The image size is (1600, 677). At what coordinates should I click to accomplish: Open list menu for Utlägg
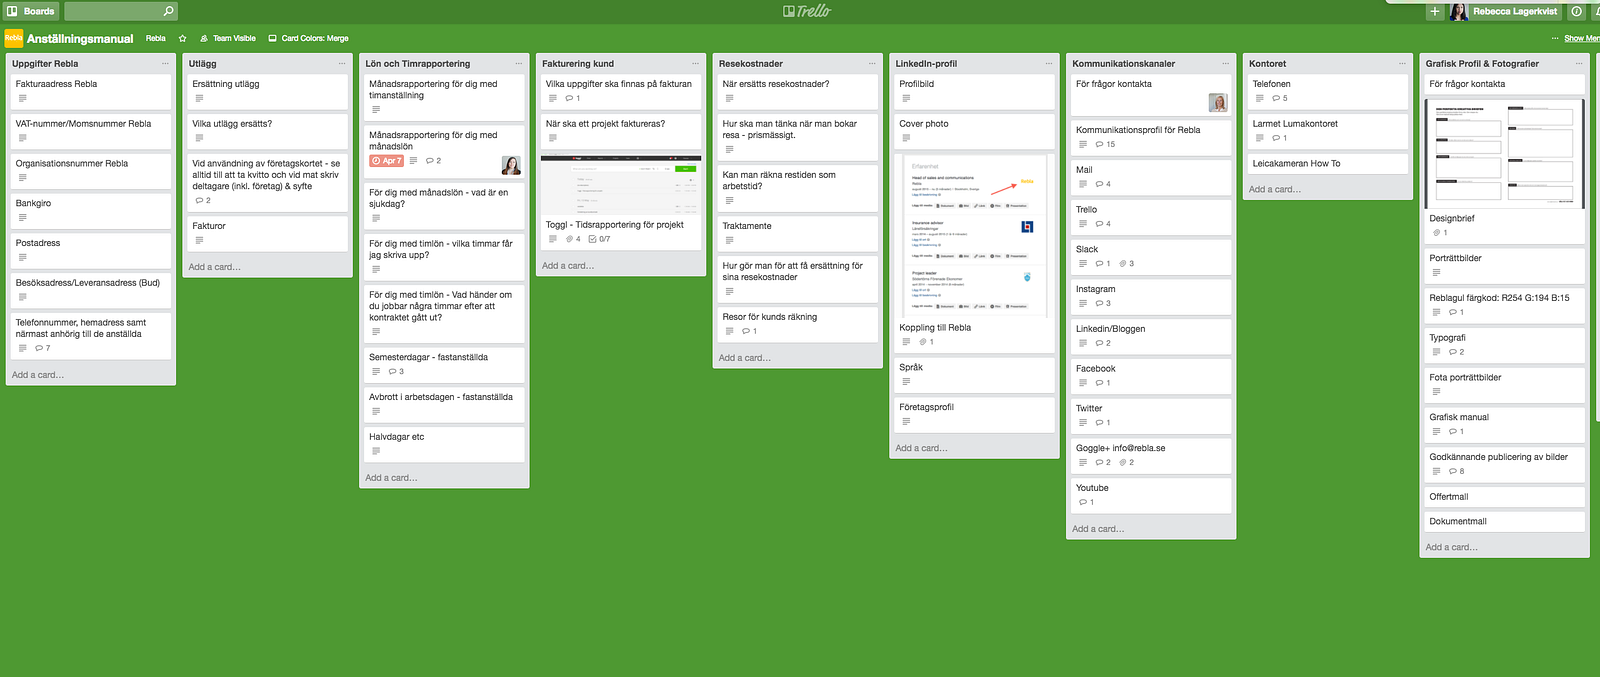[342, 63]
